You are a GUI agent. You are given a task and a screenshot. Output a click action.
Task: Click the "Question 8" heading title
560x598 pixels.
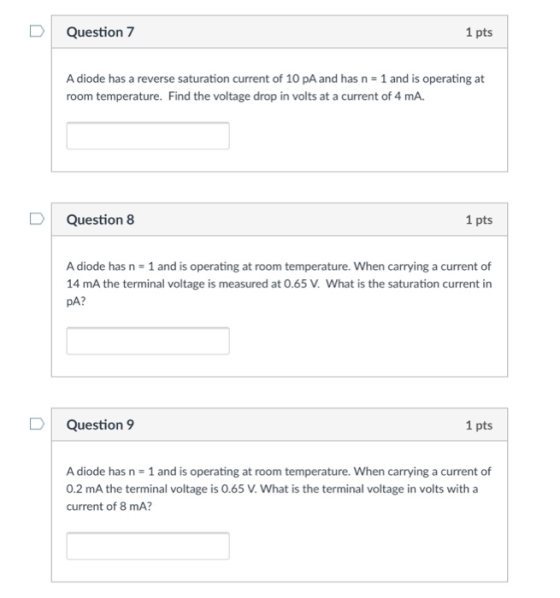100,220
